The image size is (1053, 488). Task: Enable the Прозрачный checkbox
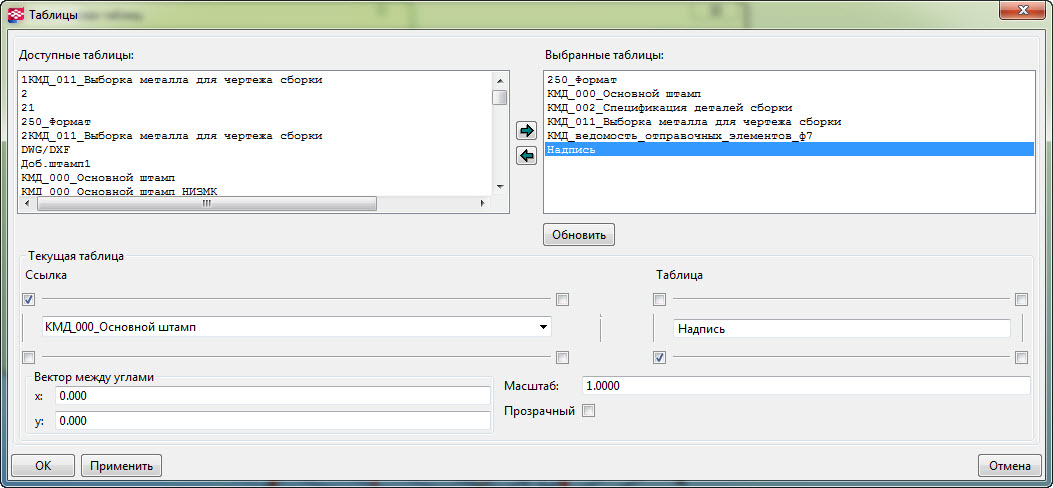589,411
